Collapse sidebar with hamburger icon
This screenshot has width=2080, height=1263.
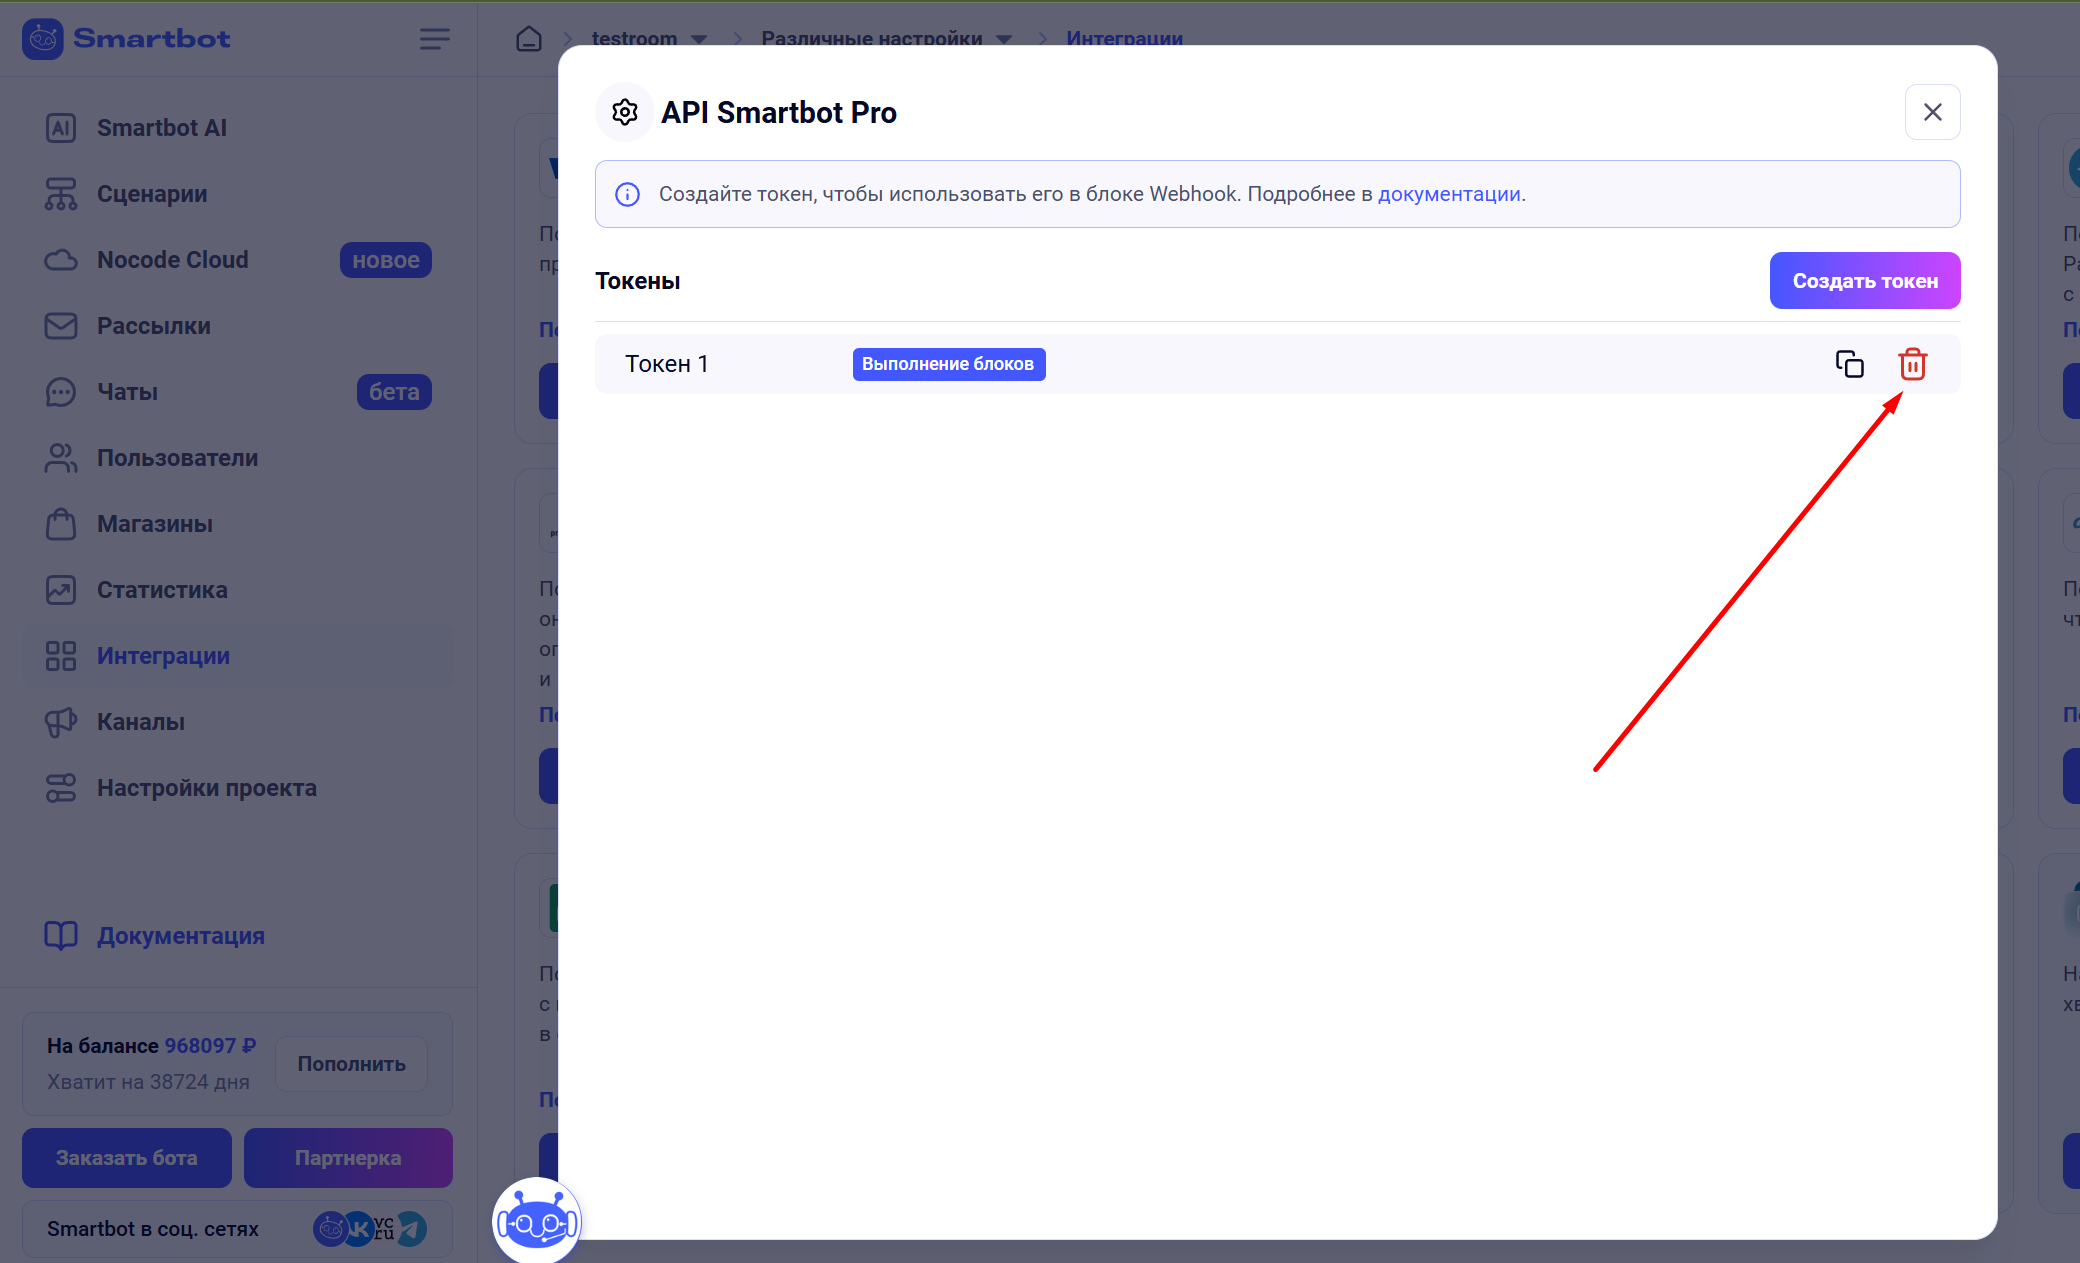coord(434,39)
